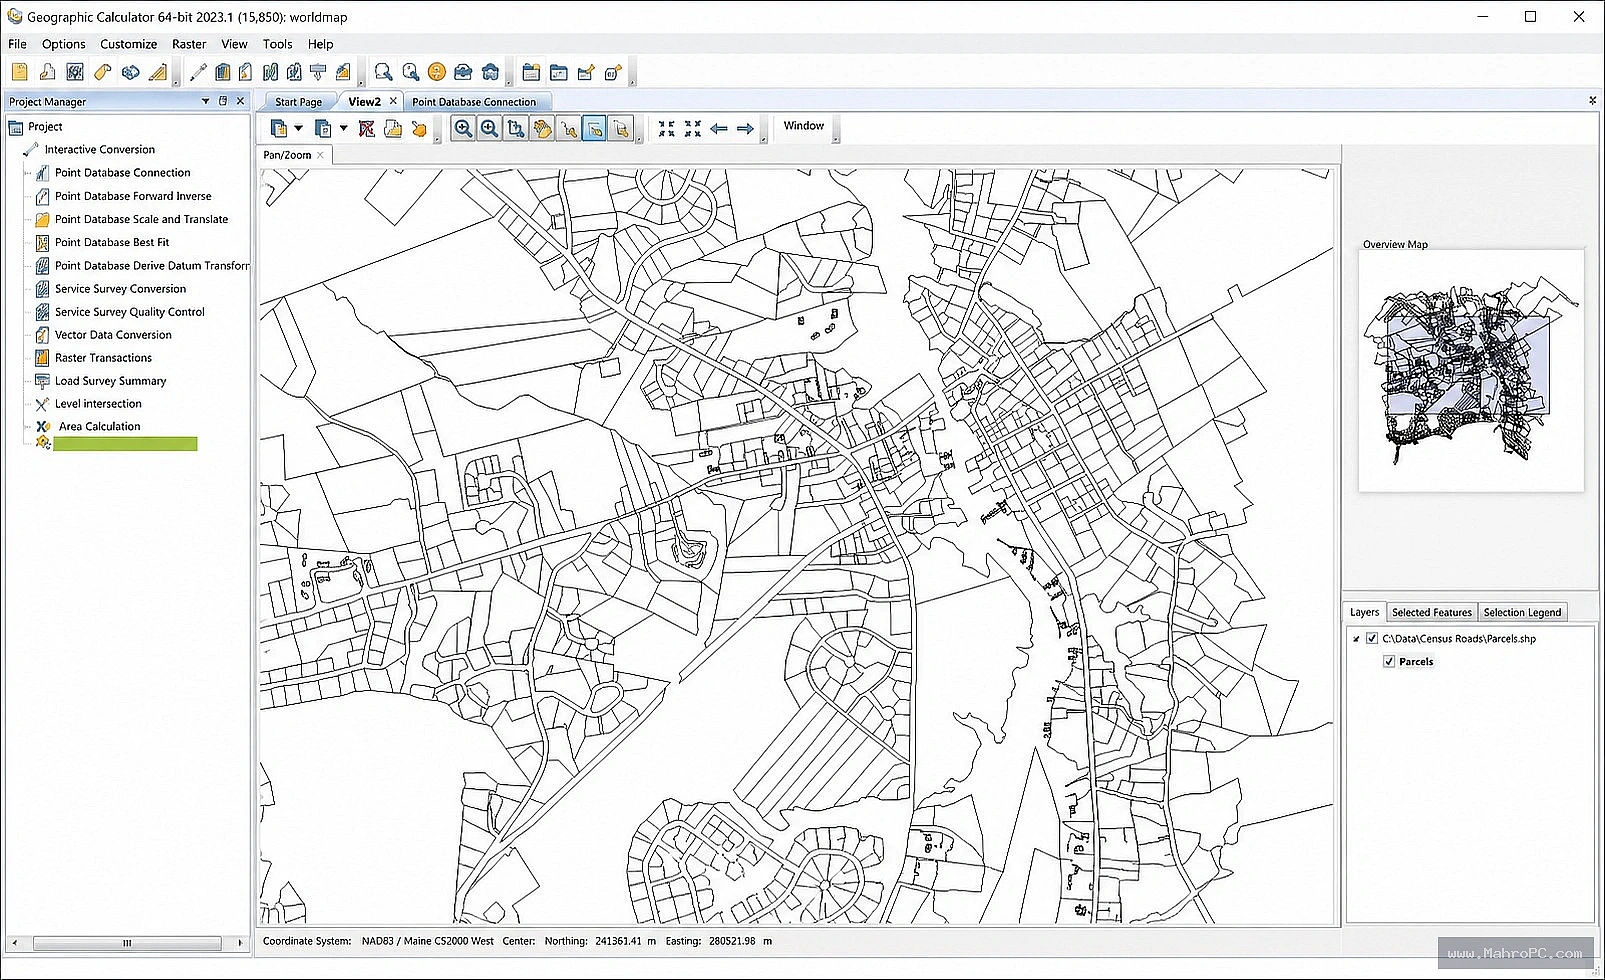Close the Pan/Zoom tab
The image size is (1605, 980).
(x=320, y=155)
